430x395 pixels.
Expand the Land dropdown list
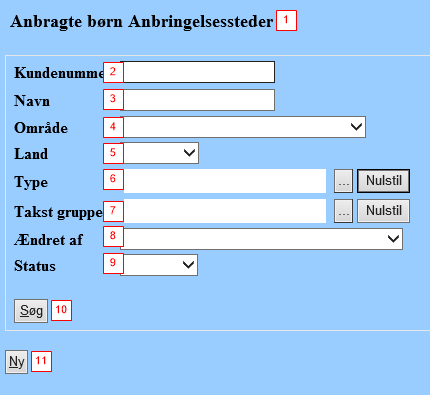pos(159,153)
